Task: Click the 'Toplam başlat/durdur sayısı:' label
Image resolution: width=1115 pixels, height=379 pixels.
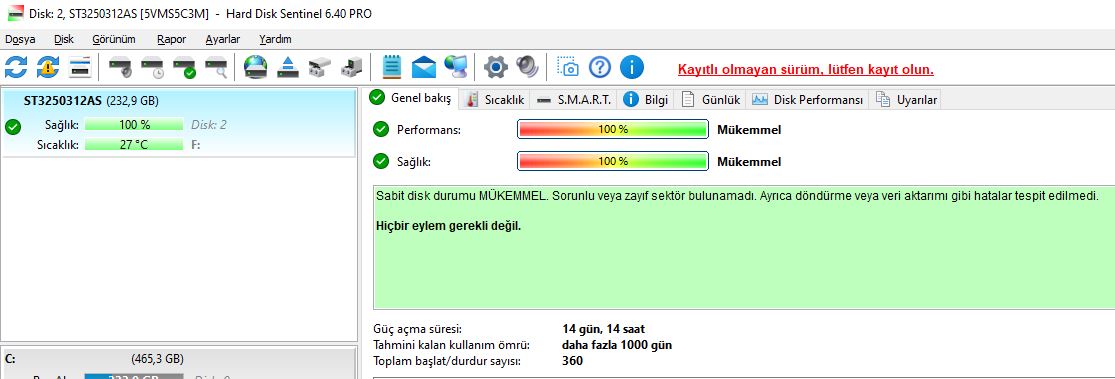Action: 447,361
